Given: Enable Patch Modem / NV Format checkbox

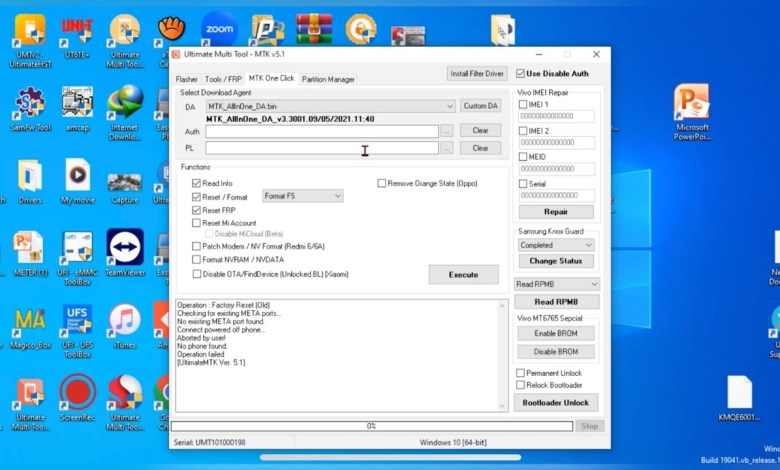Looking at the screenshot, I should click(196, 246).
